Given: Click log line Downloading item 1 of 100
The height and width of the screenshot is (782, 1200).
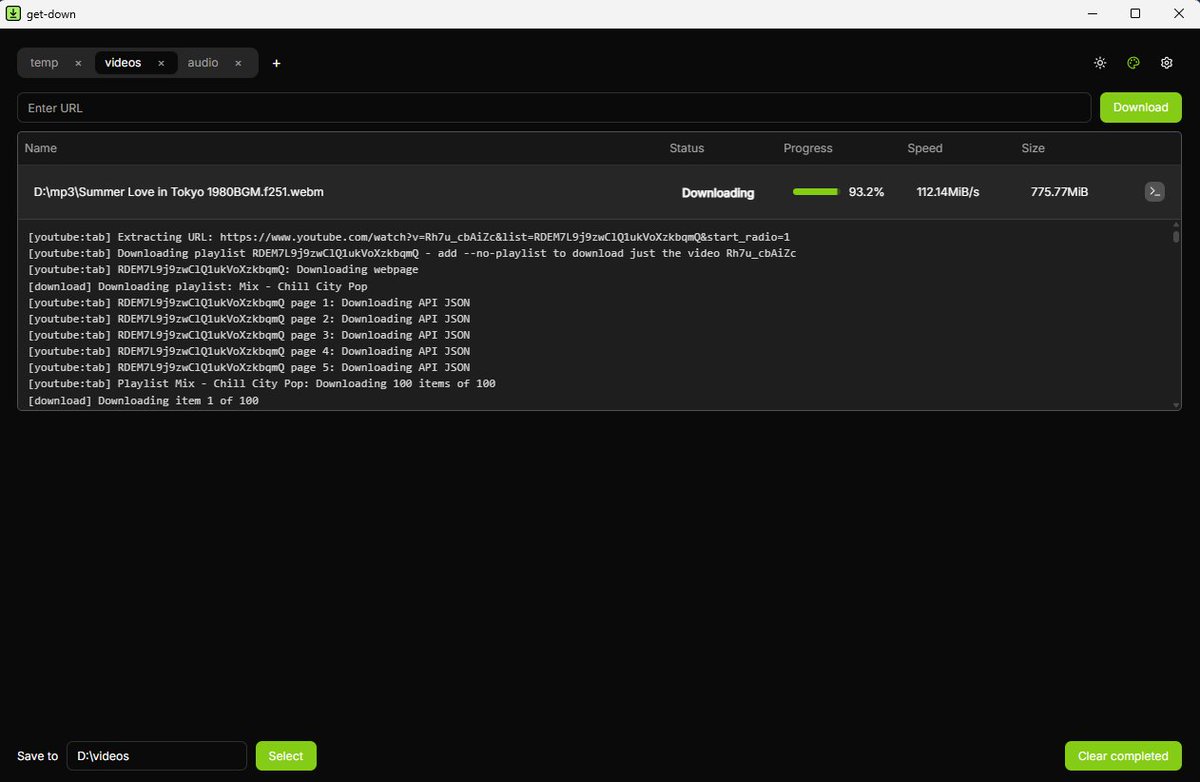Looking at the screenshot, I should tap(143, 400).
